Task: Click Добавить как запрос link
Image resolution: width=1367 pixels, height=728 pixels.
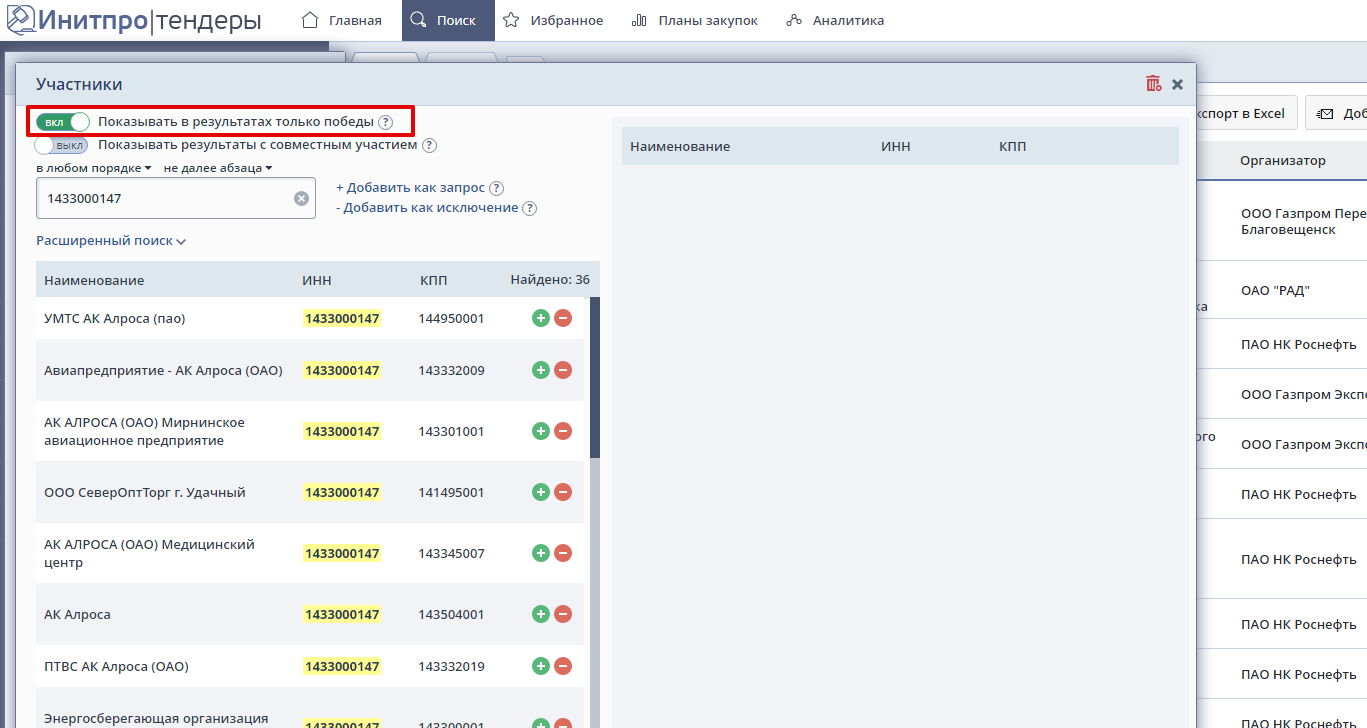Action: (x=410, y=188)
